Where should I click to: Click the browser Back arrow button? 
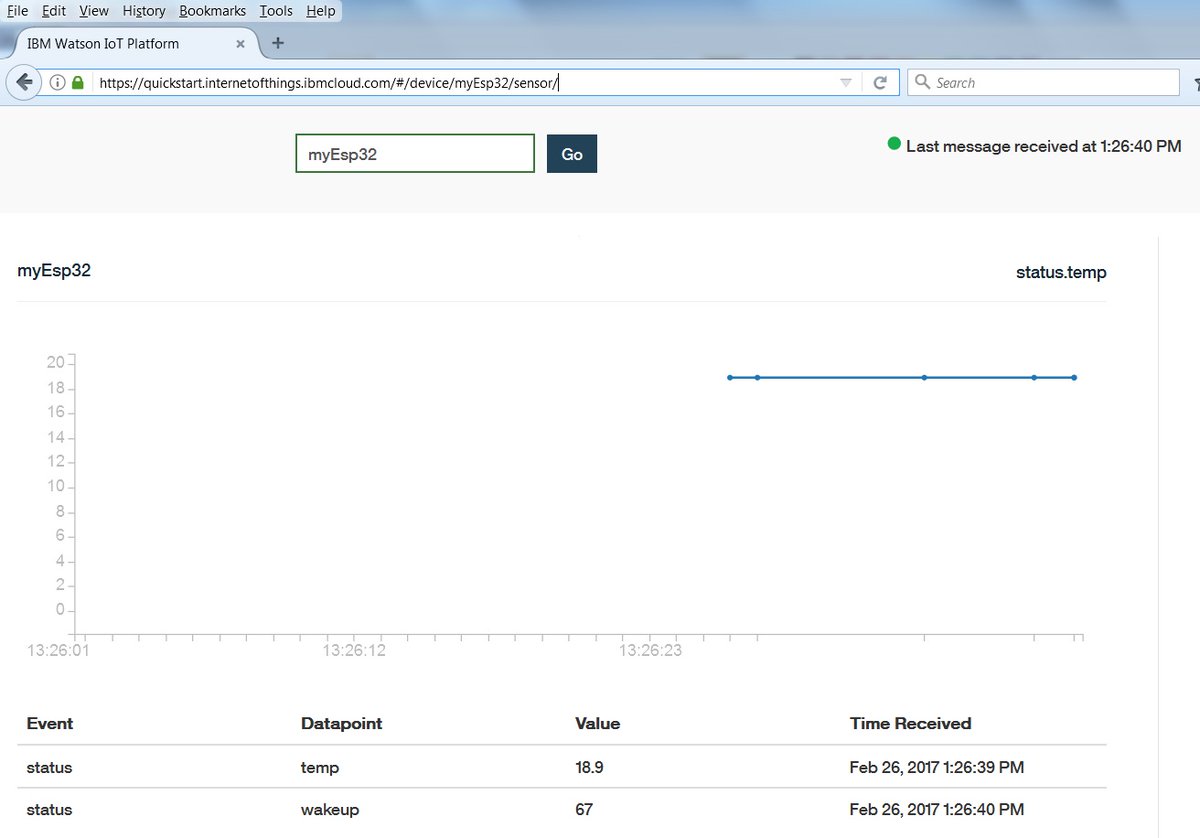click(x=25, y=83)
